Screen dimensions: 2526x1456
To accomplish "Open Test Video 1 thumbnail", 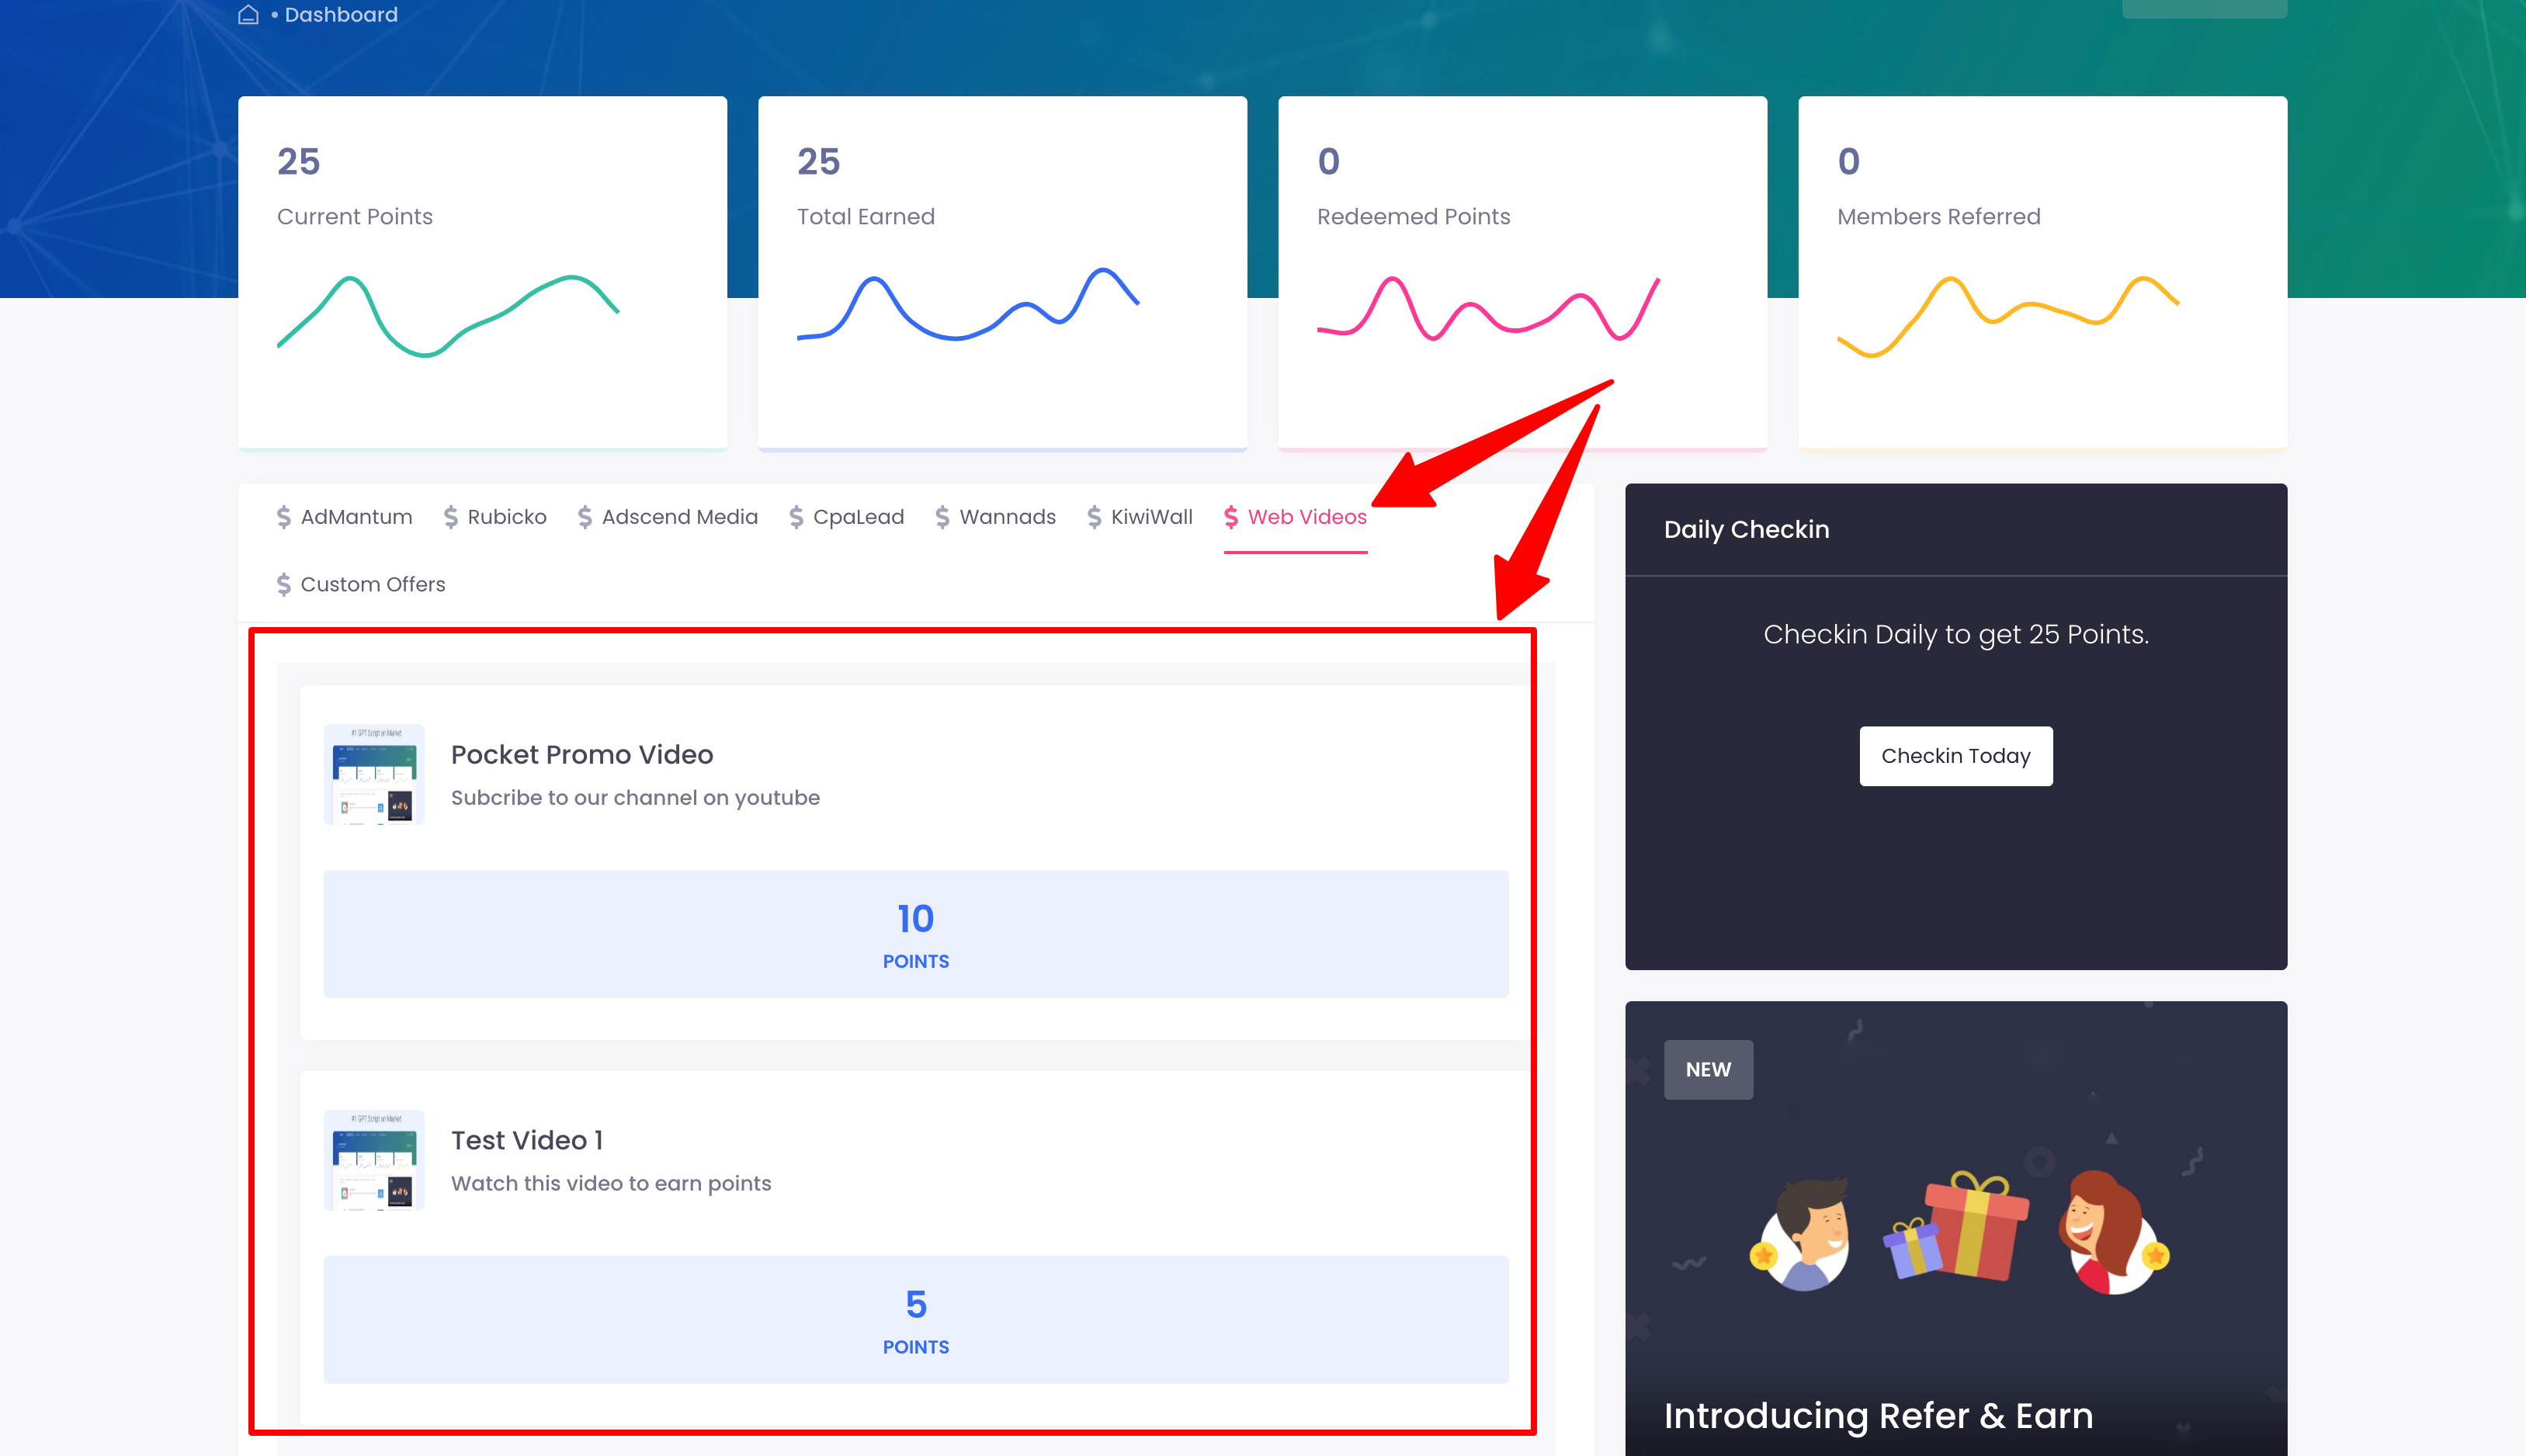I will [x=374, y=1160].
